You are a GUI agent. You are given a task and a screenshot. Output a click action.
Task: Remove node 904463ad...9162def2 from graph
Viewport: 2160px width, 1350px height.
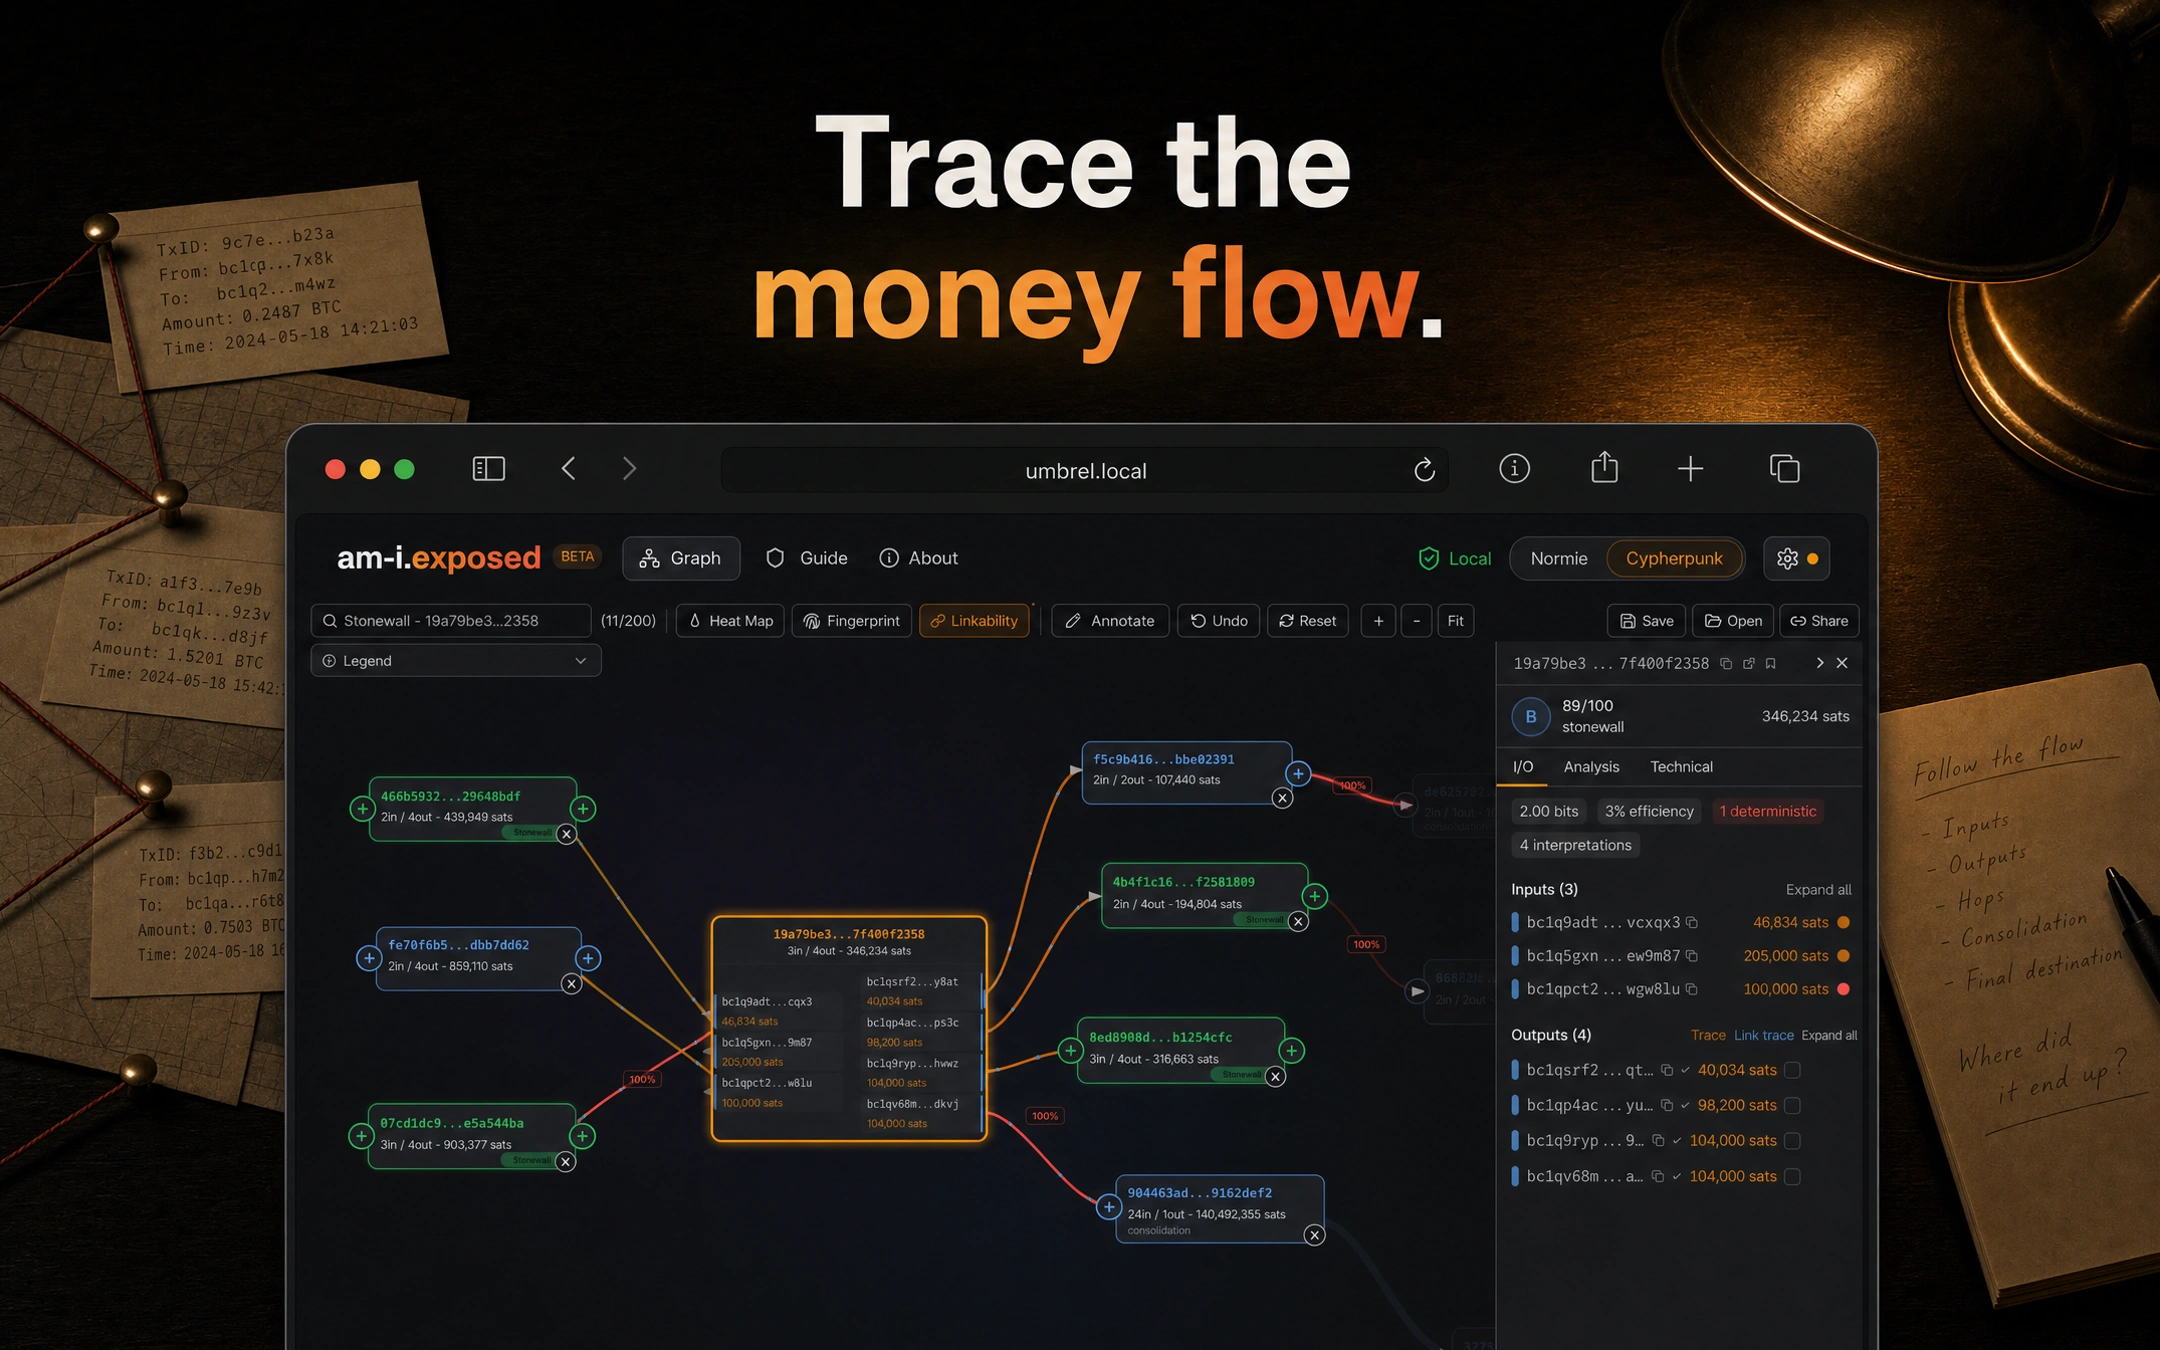click(1314, 1235)
